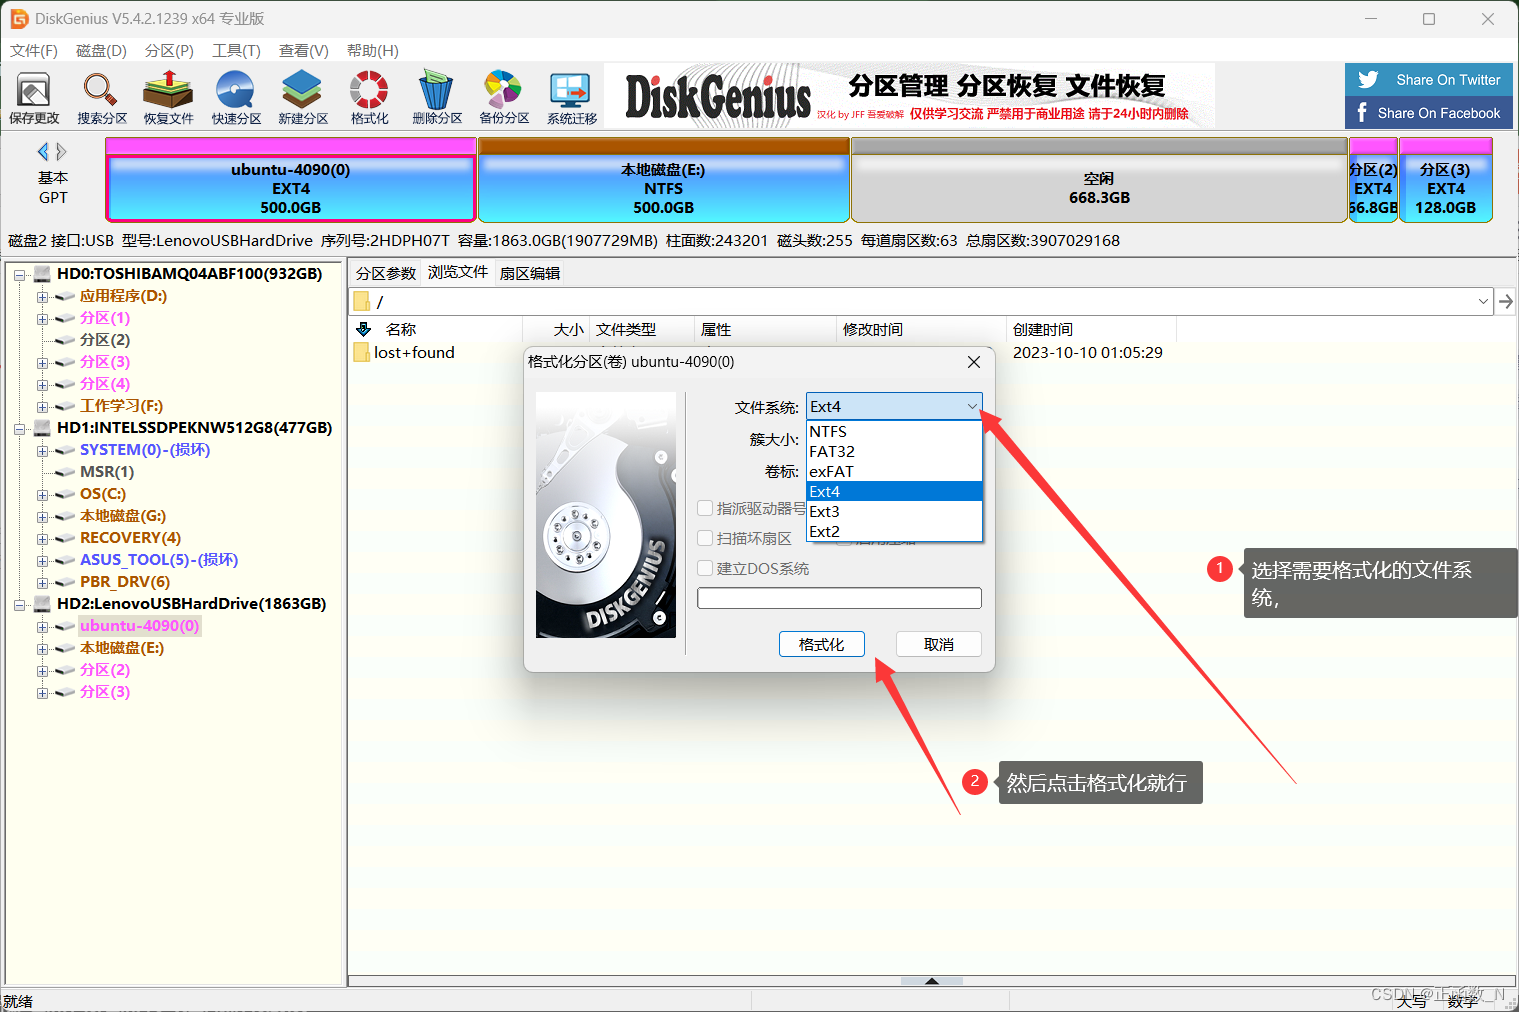
Task: Toggle the 建立DOS系统 checkbox
Action: coord(705,568)
